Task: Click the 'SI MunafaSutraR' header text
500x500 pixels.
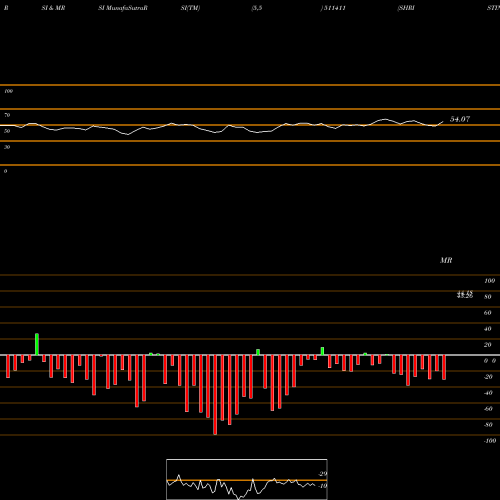Action: pos(123,8)
